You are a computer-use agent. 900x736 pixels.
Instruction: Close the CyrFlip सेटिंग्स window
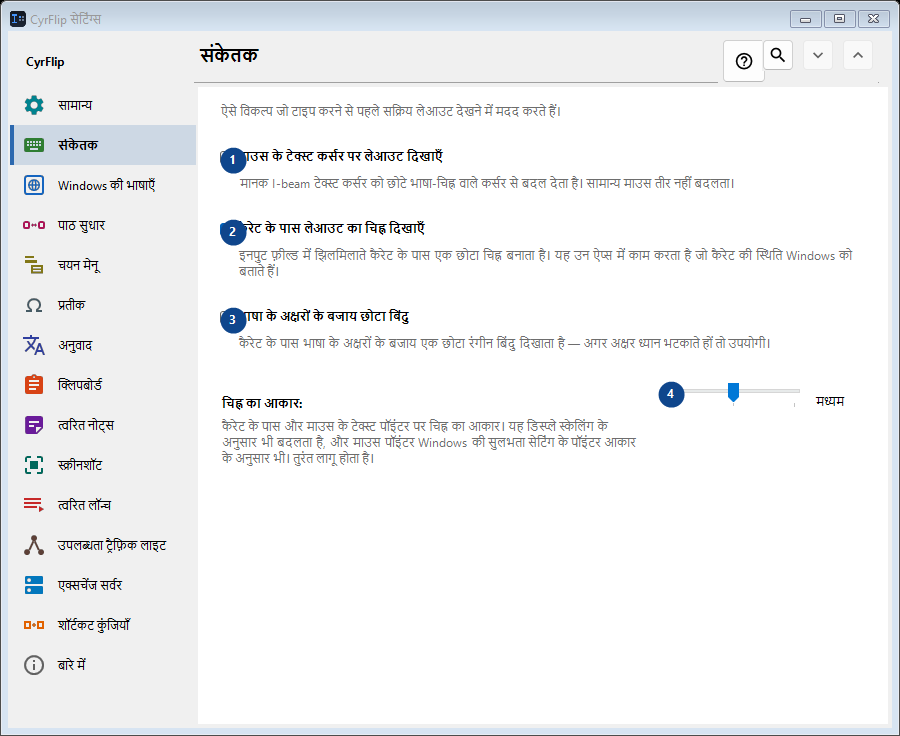pyautogui.click(x=874, y=19)
